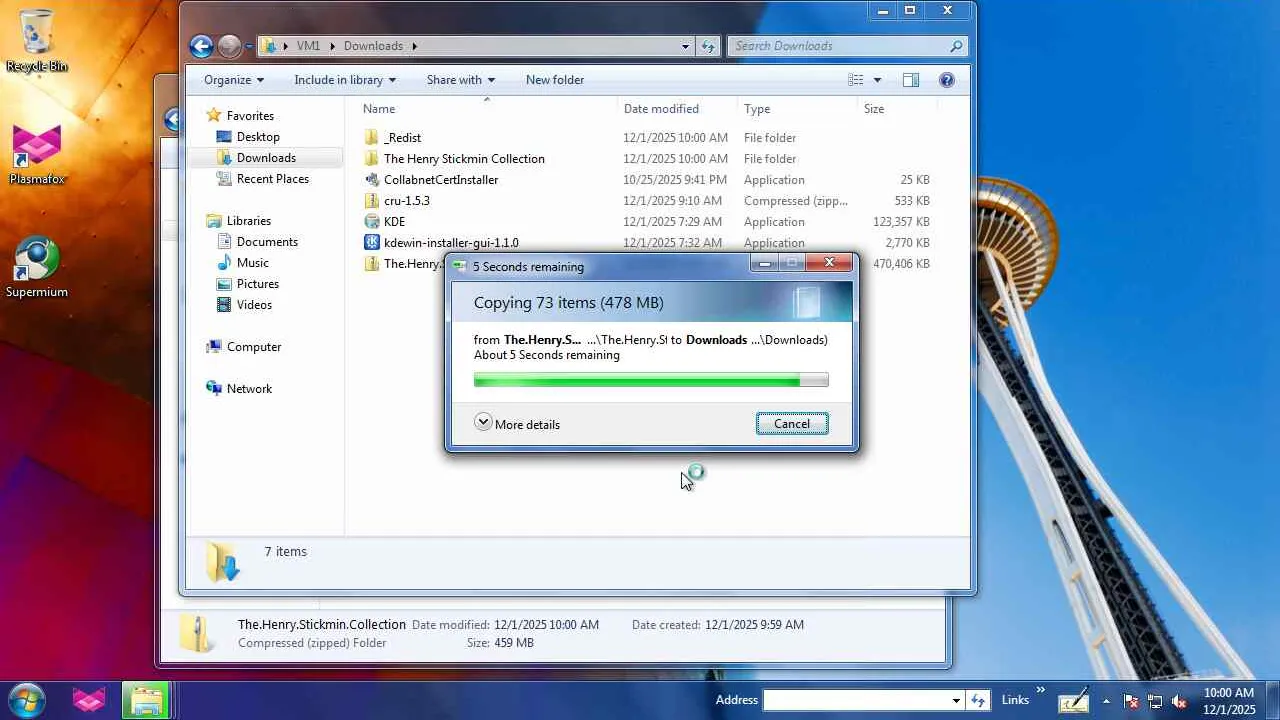Select the cru-1.5.3 zip file icon

(372, 201)
